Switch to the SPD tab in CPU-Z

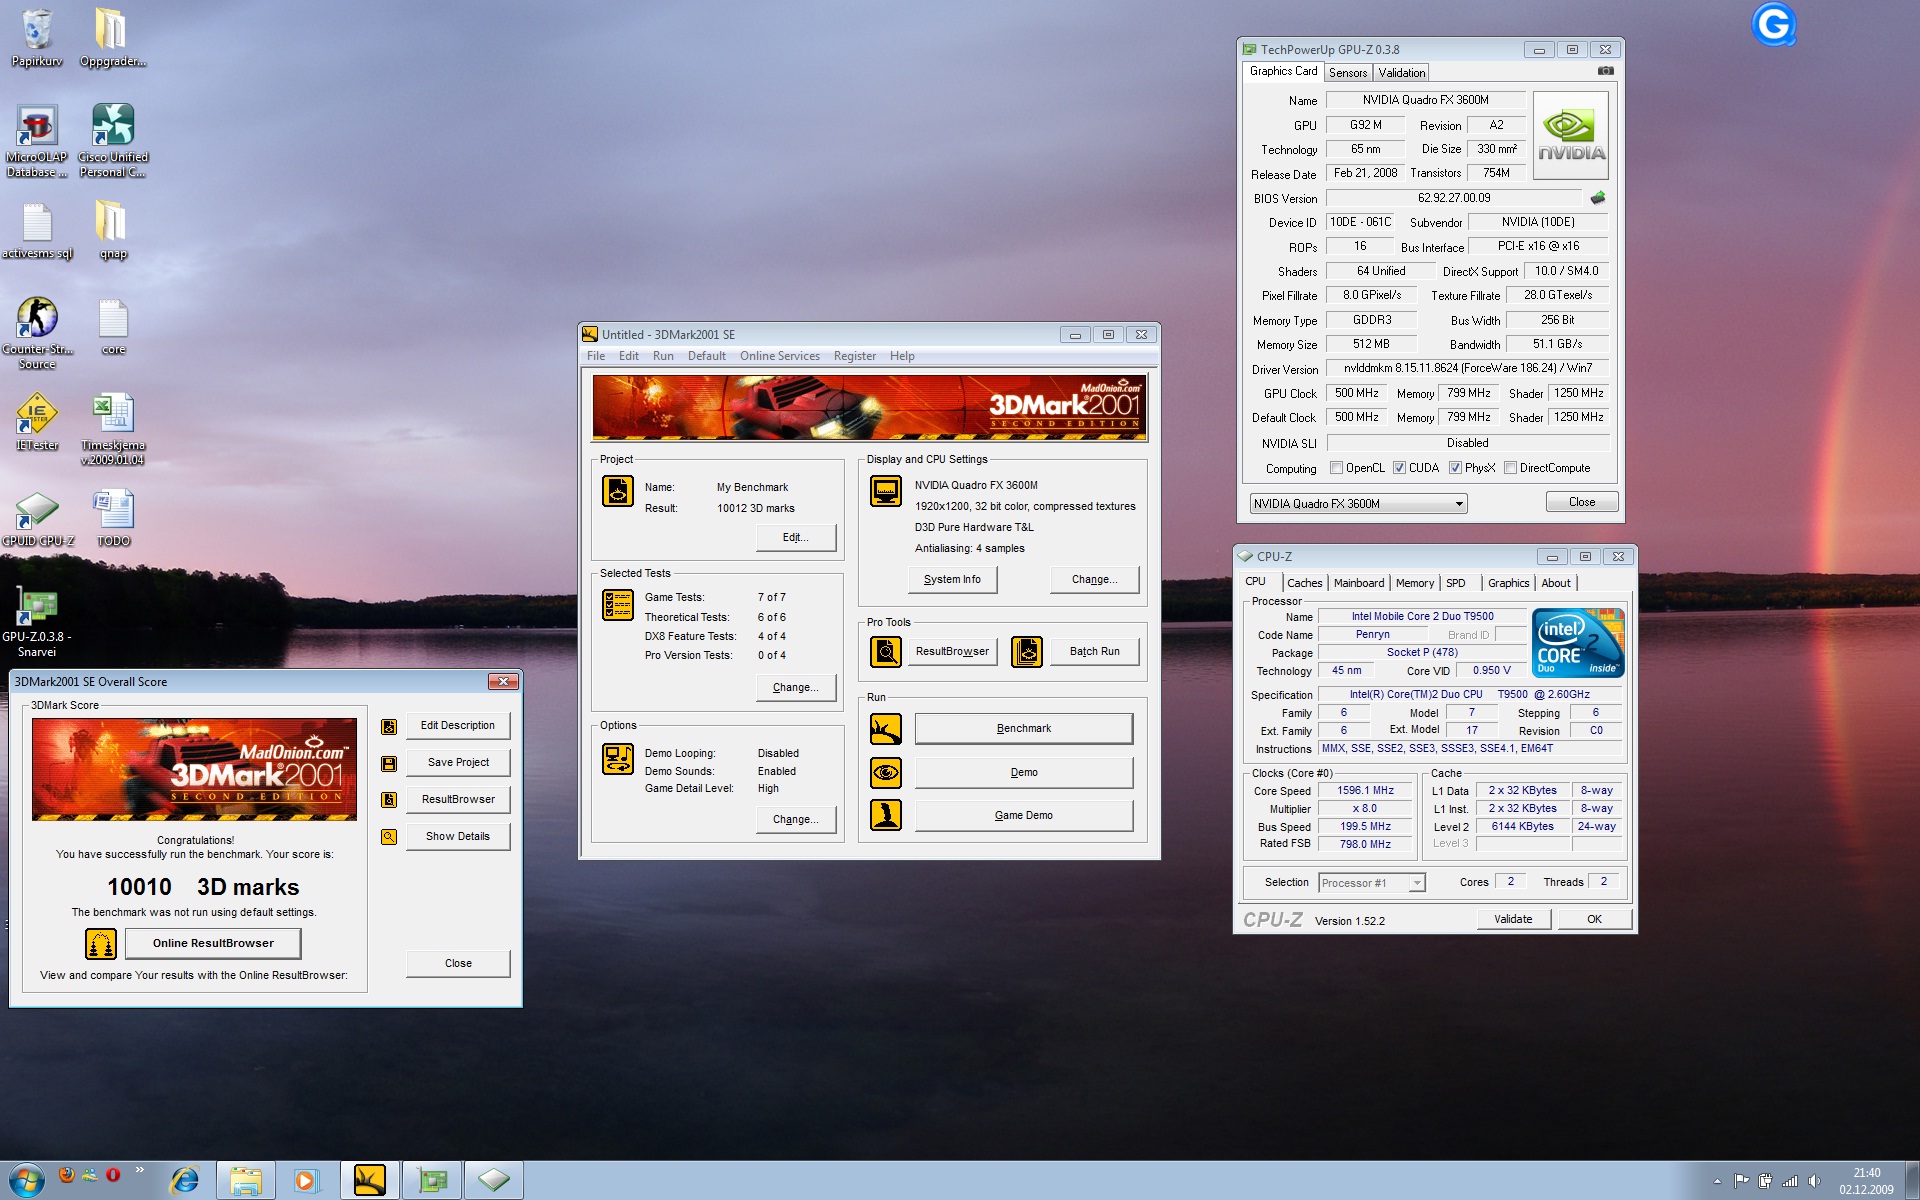pos(1456,583)
